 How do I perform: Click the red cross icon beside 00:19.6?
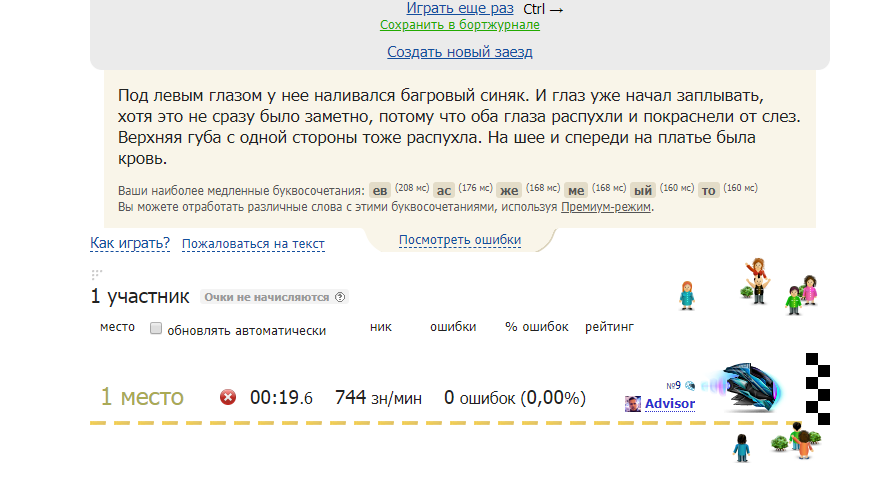click(227, 397)
